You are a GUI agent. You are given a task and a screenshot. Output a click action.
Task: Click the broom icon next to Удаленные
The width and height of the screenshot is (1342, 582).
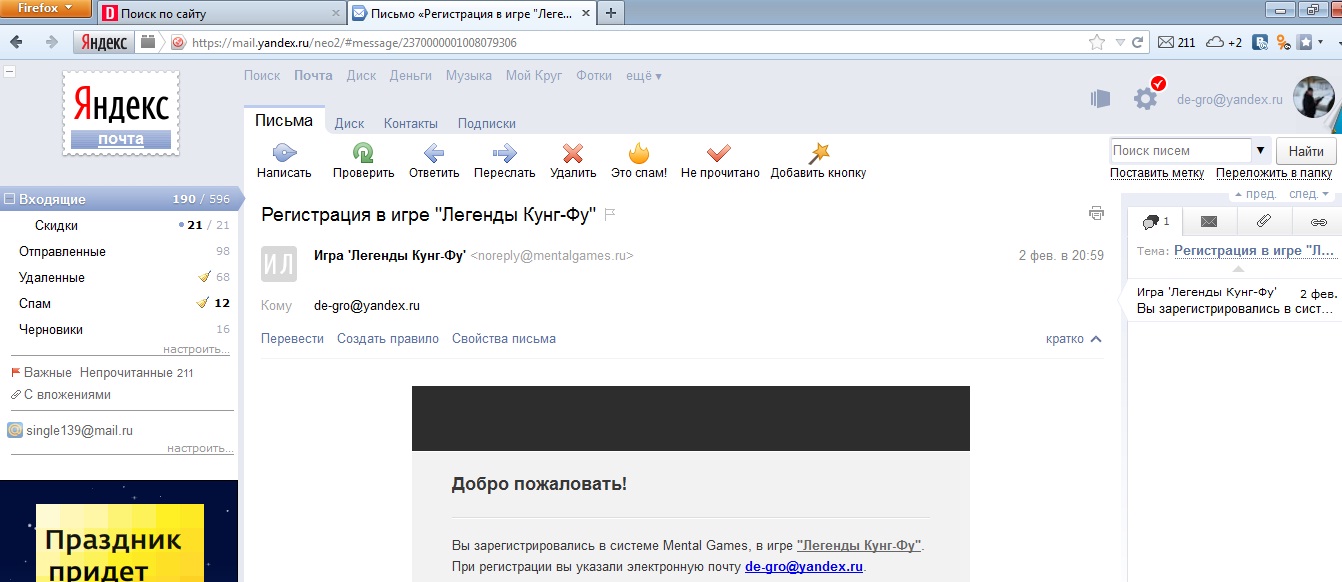(x=204, y=277)
